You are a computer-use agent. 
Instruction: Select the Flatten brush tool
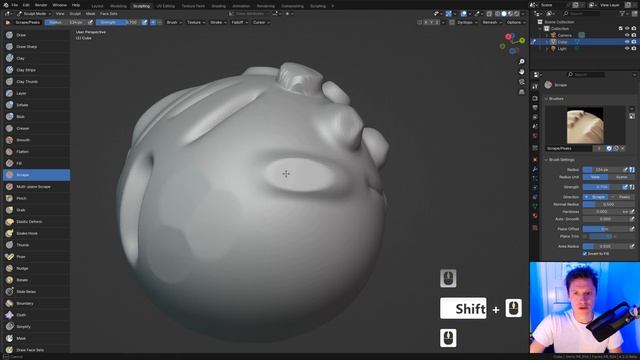(36, 151)
